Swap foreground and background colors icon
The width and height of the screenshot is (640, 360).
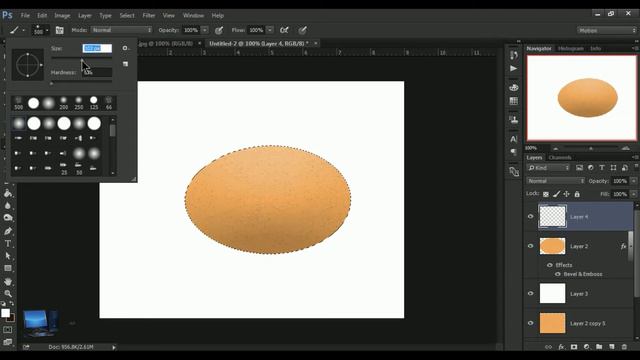[11, 304]
